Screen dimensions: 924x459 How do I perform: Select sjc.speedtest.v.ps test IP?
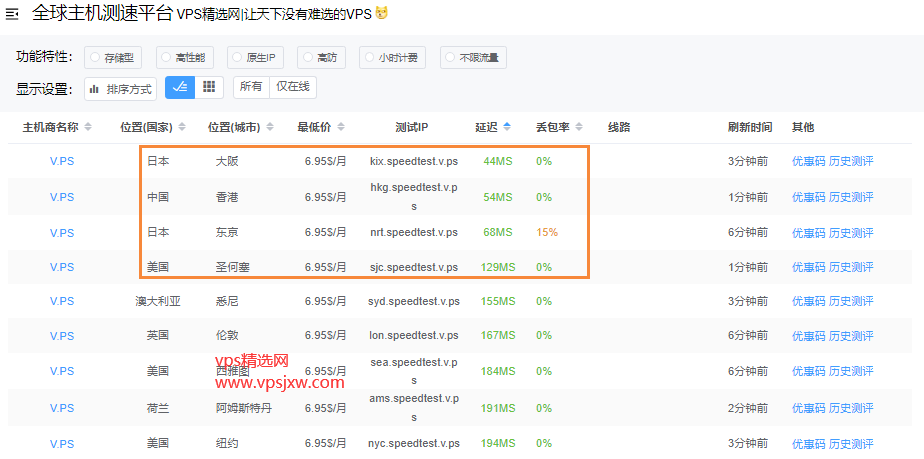coord(414,267)
